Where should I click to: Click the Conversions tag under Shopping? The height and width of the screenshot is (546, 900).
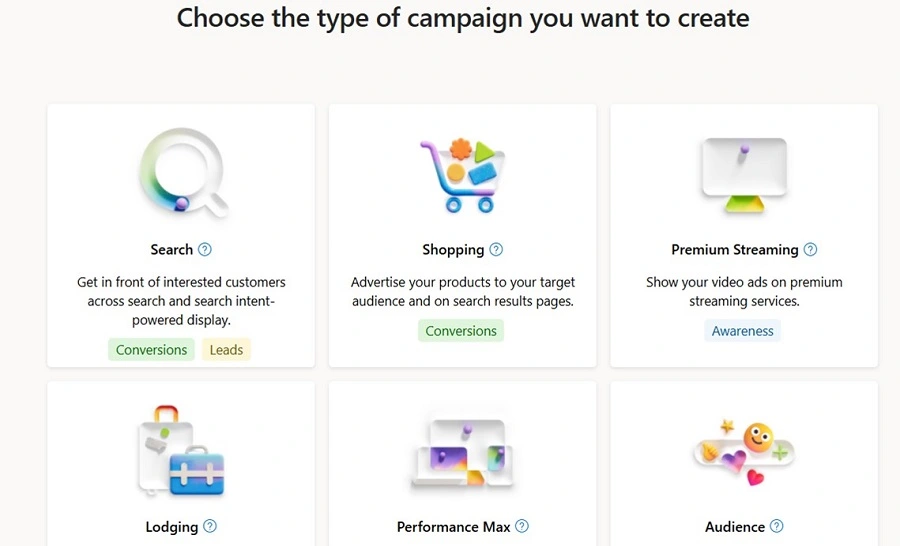click(x=461, y=331)
